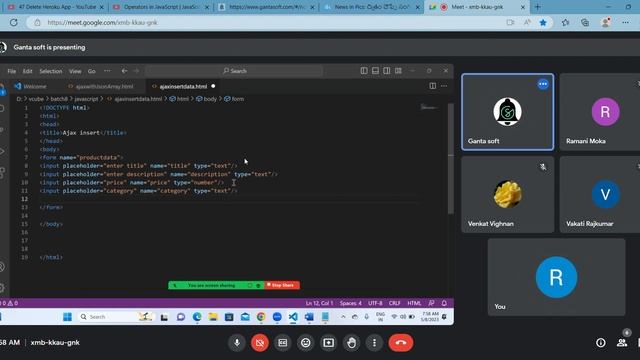Split the editor right icon
The image size is (640, 360).
click(433, 86)
